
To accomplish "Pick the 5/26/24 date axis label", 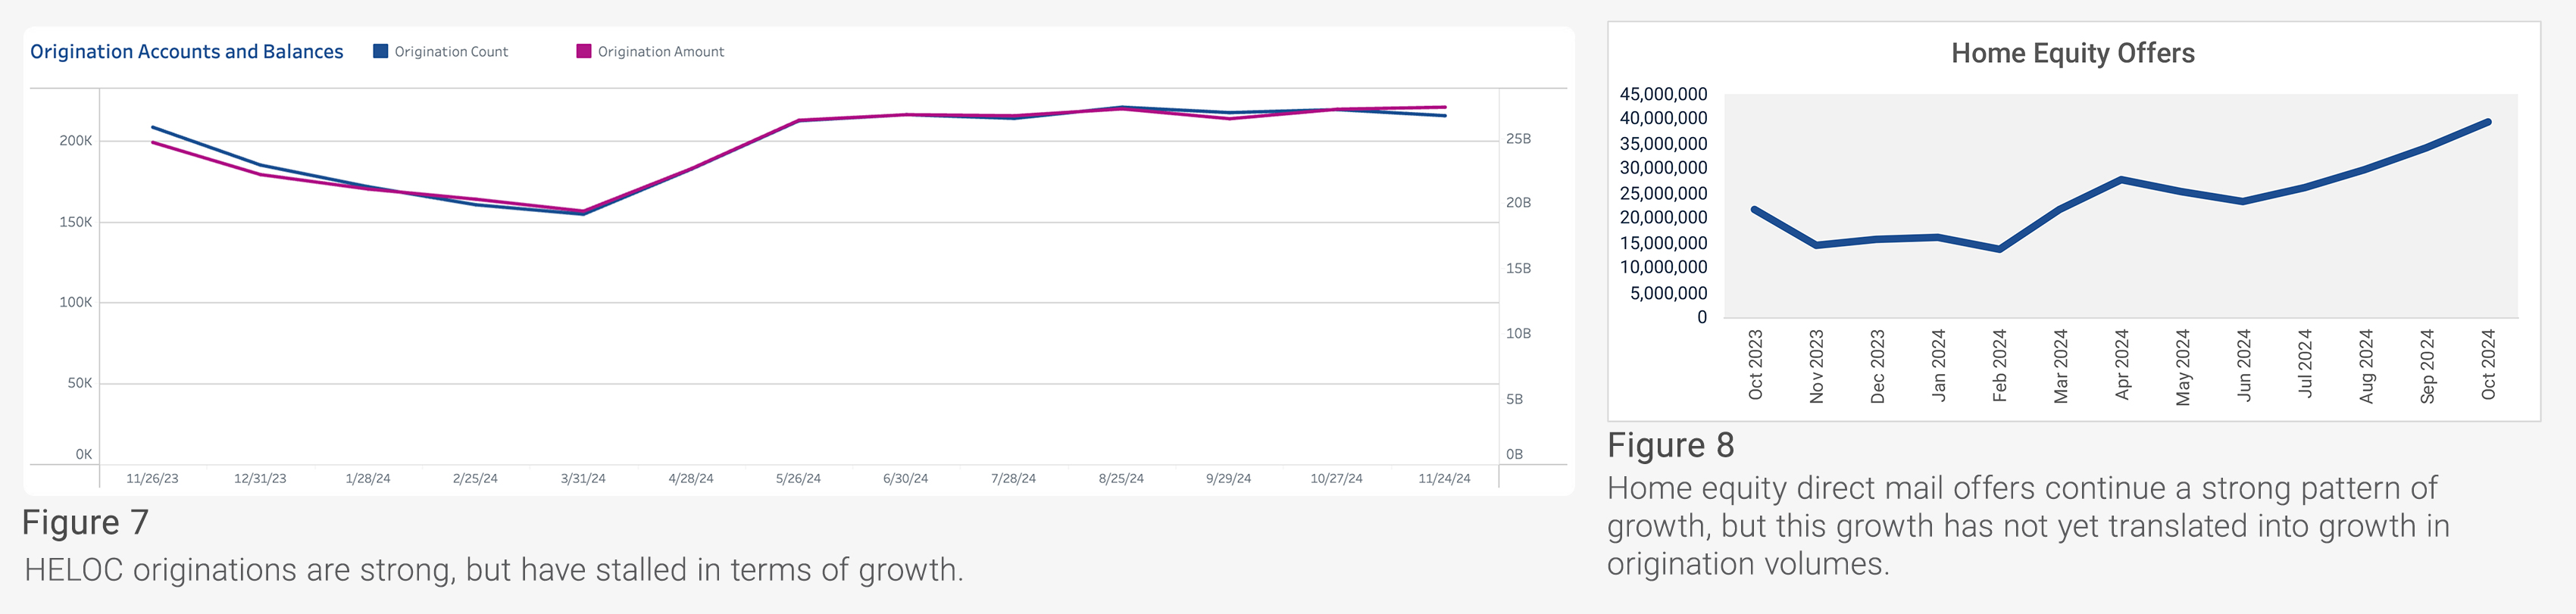I will pos(798,479).
